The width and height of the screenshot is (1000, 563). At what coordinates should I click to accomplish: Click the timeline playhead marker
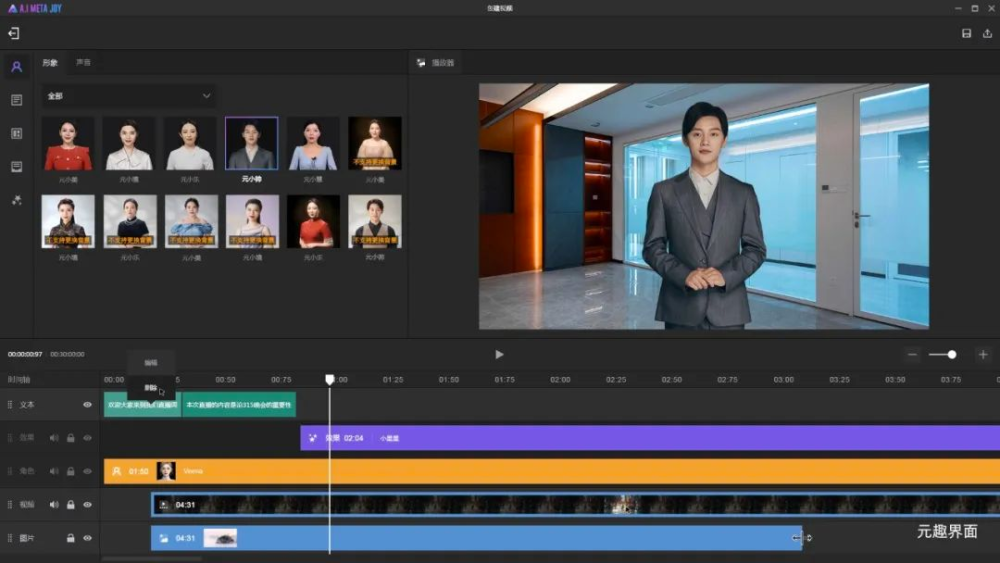(330, 379)
